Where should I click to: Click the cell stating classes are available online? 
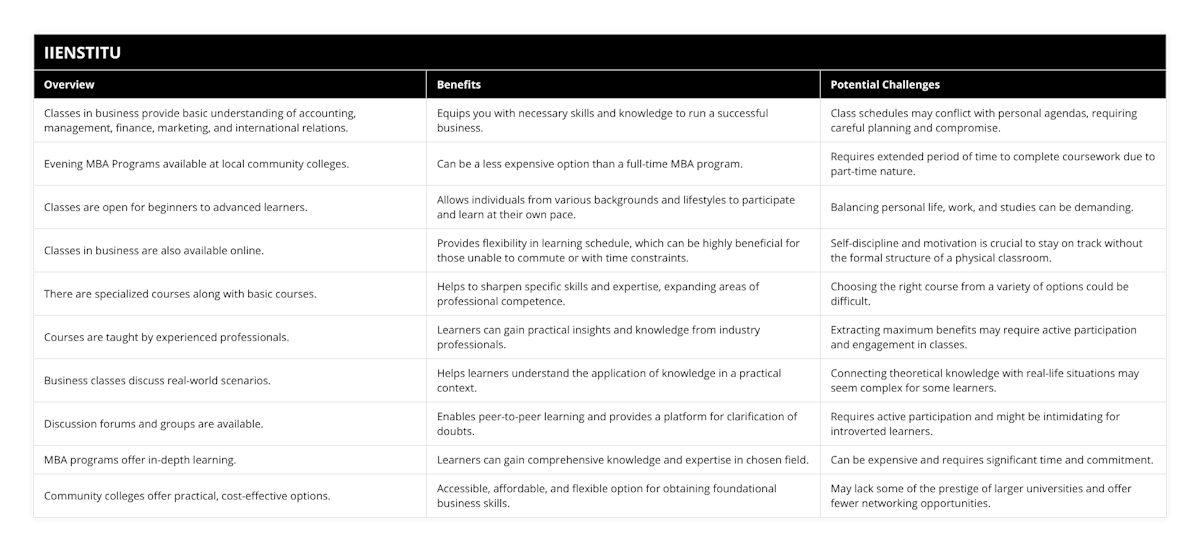[x=230, y=251]
